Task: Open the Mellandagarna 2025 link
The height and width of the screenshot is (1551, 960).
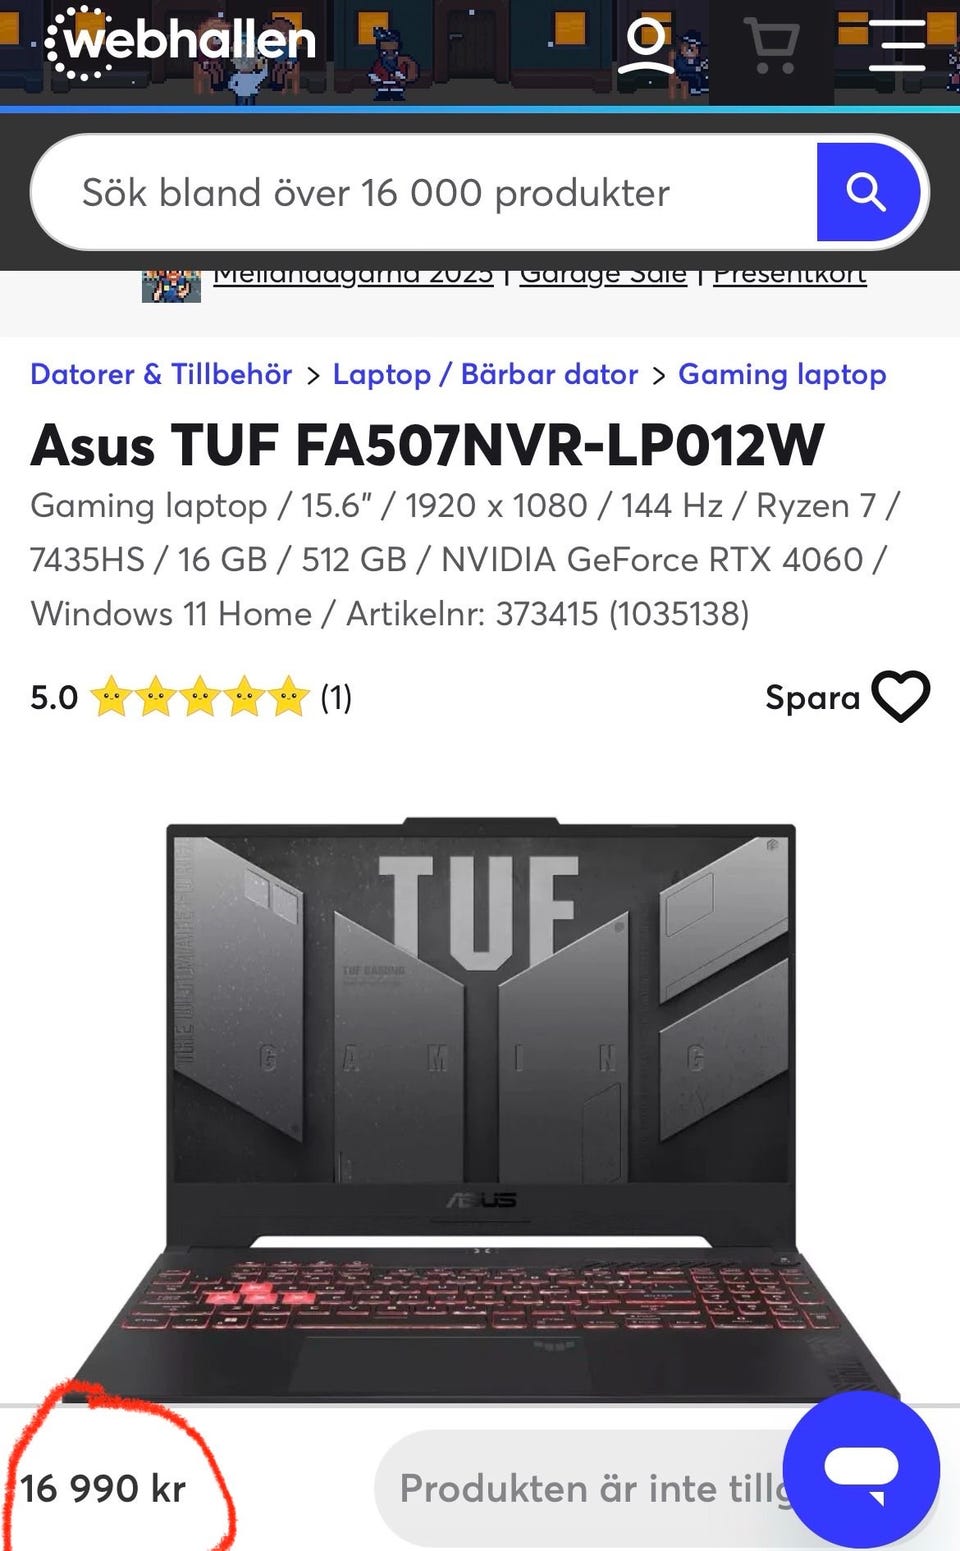Action: (x=353, y=274)
